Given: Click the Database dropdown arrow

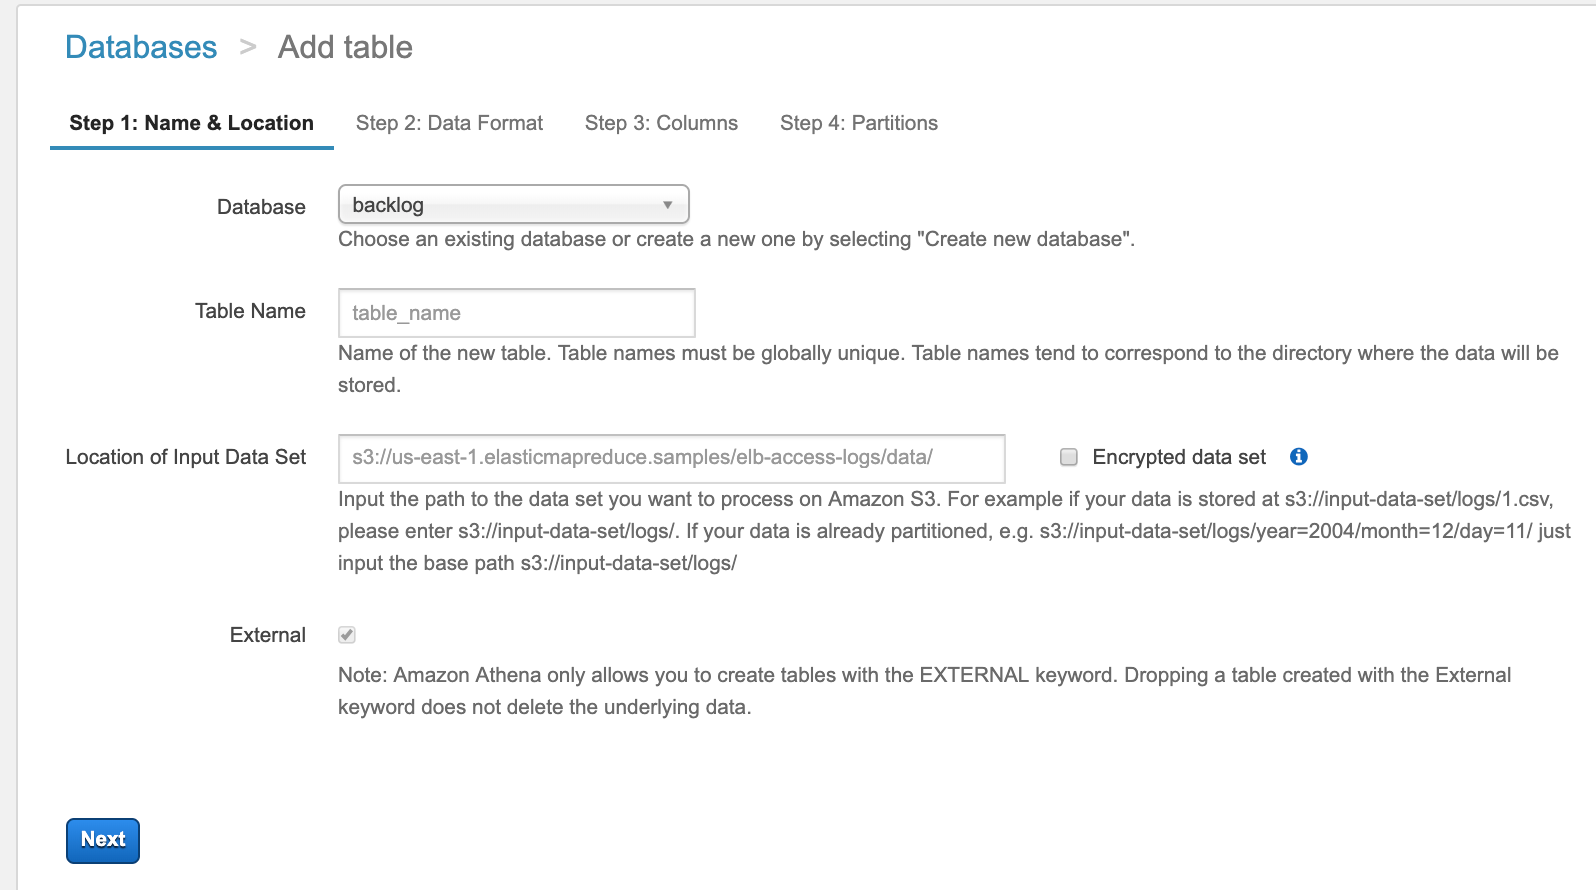Looking at the screenshot, I should pos(668,205).
